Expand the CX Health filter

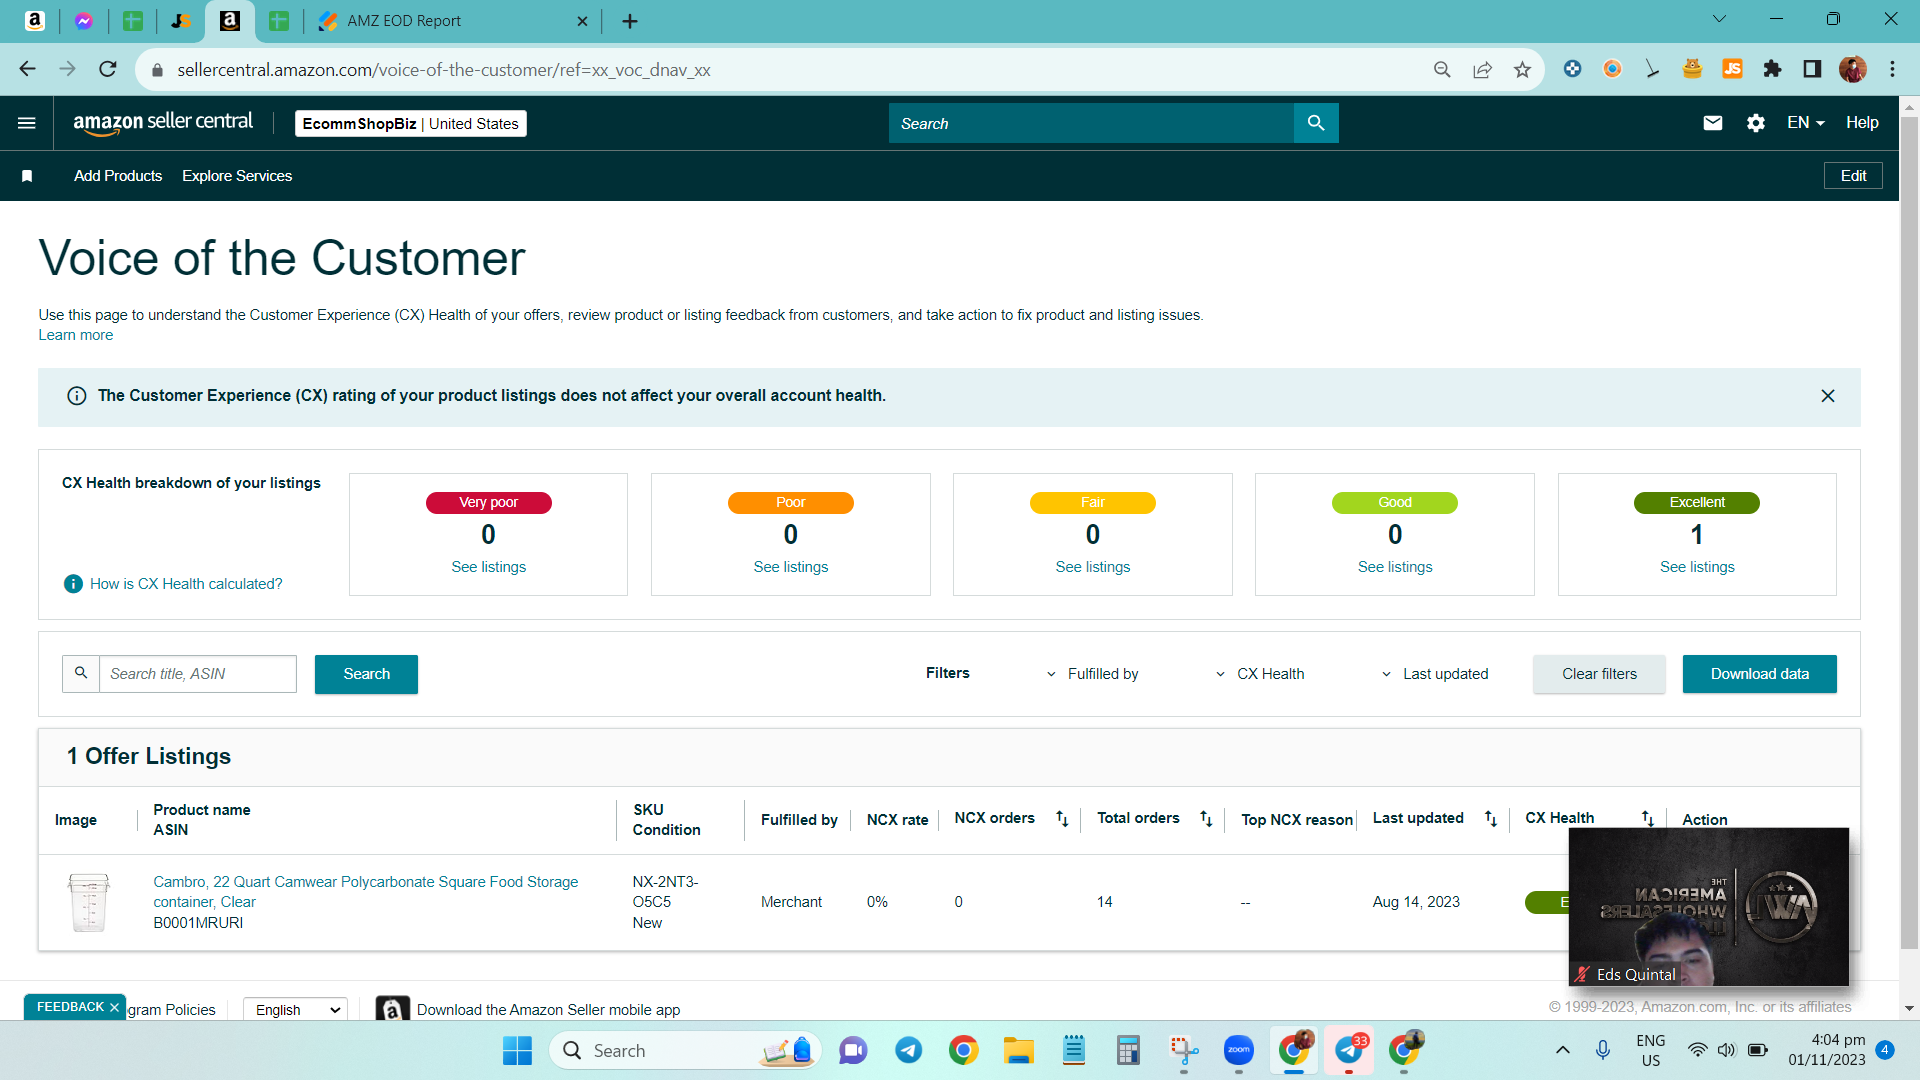coord(1259,674)
